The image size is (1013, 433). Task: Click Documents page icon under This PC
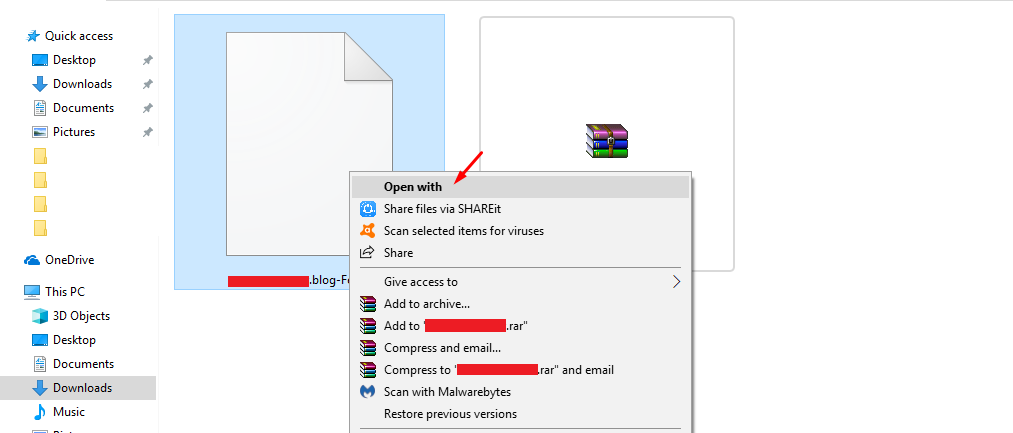click(40, 364)
